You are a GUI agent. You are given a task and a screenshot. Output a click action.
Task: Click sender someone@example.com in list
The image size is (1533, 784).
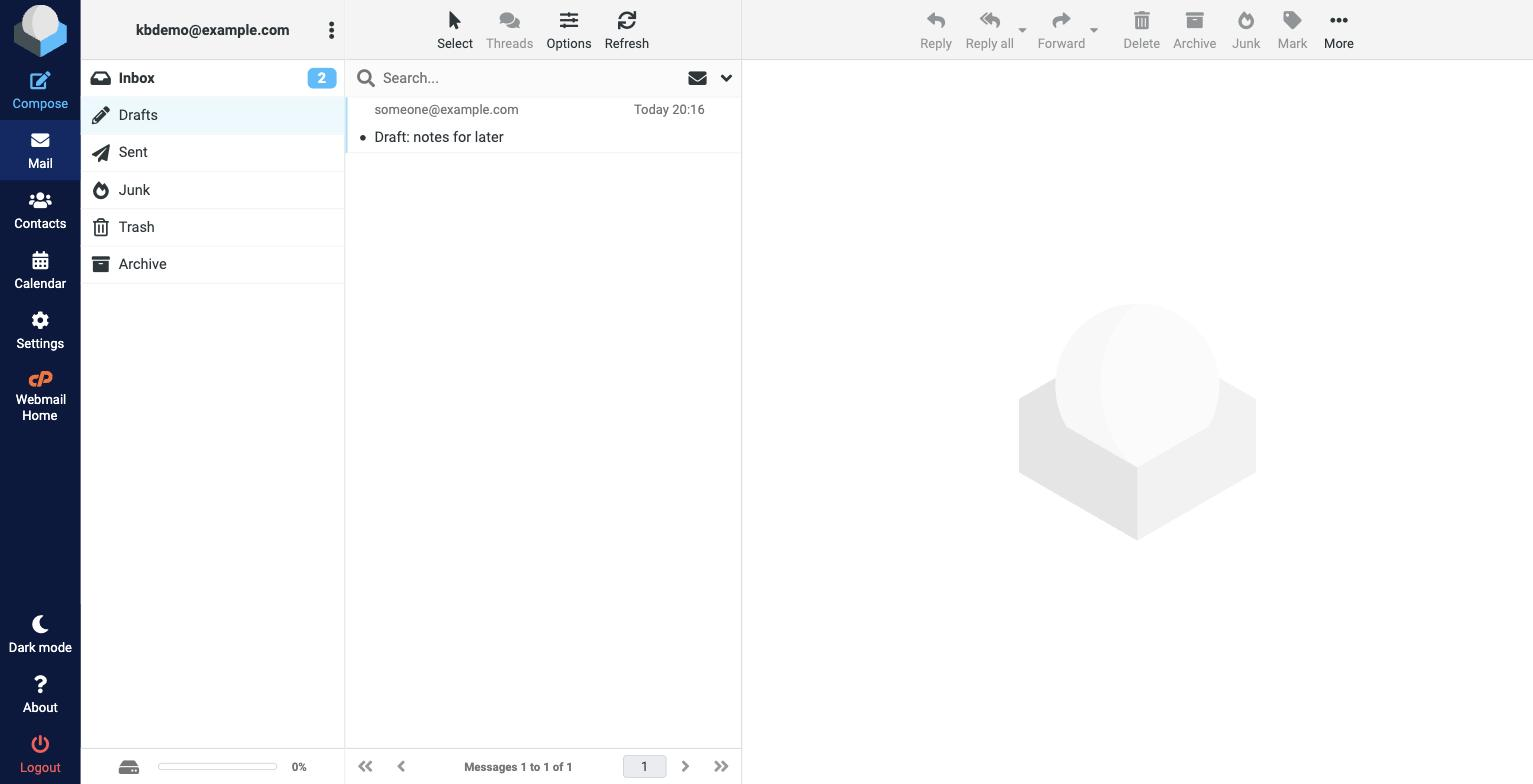tap(446, 109)
